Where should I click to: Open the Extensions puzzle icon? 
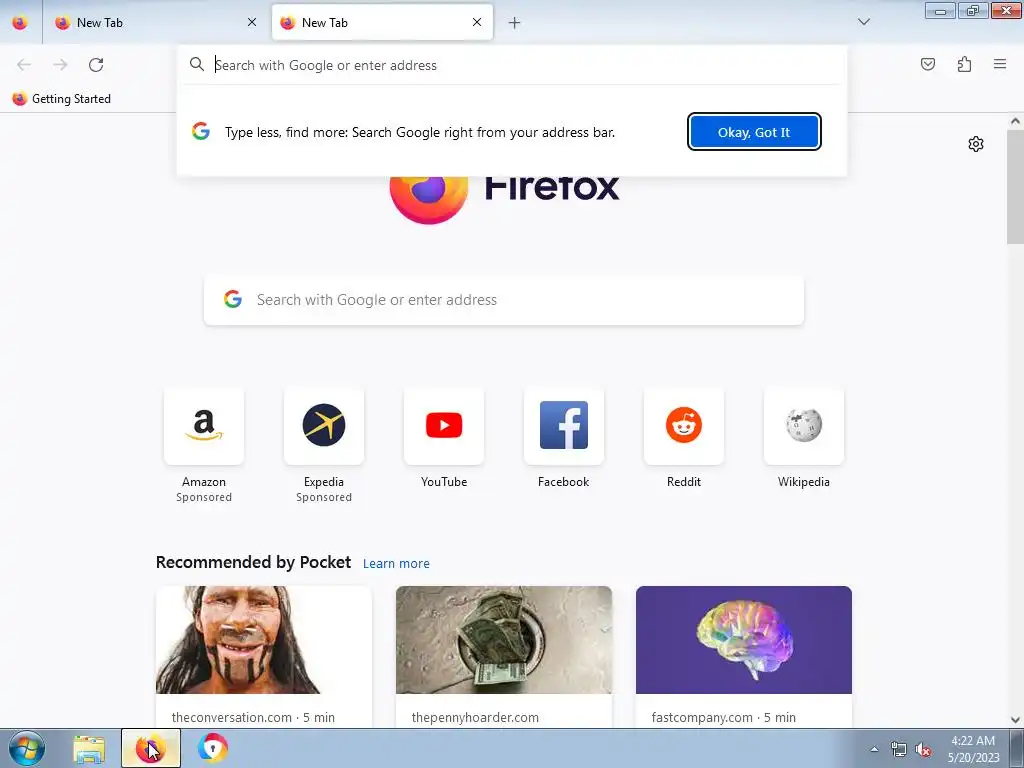pyautogui.click(x=964, y=64)
